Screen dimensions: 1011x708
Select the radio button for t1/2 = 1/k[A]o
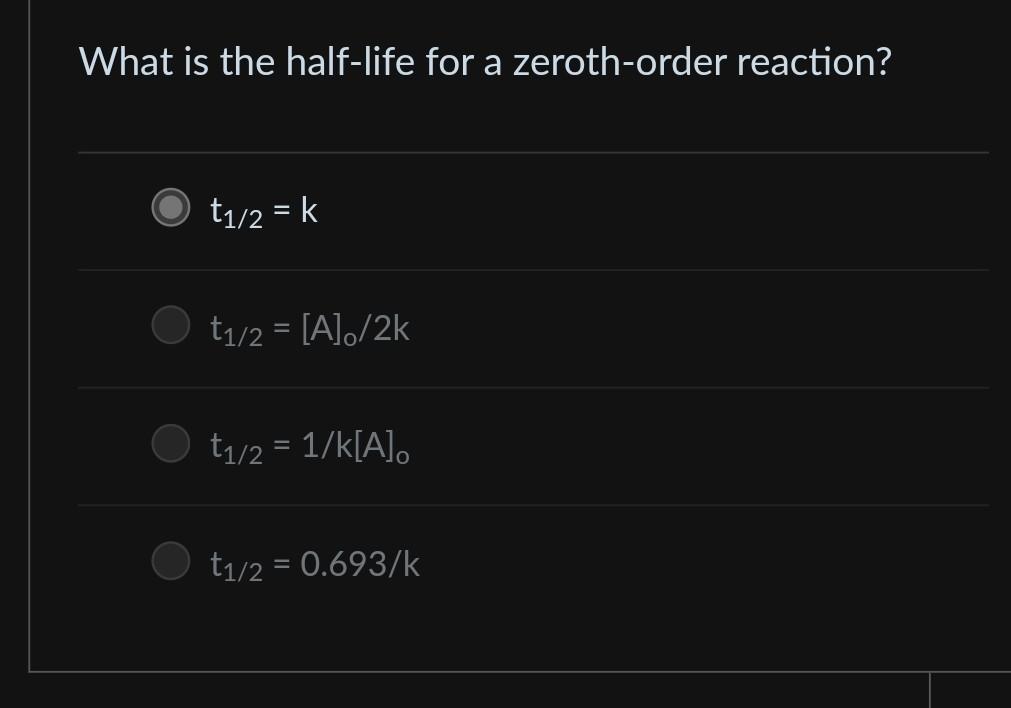(170, 443)
